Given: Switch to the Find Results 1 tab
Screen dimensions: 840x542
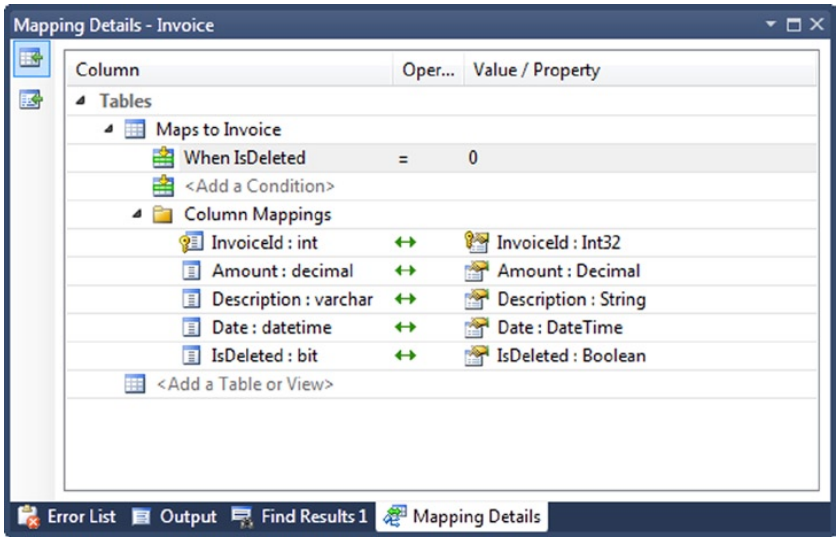Looking at the screenshot, I should click(x=299, y=517).
